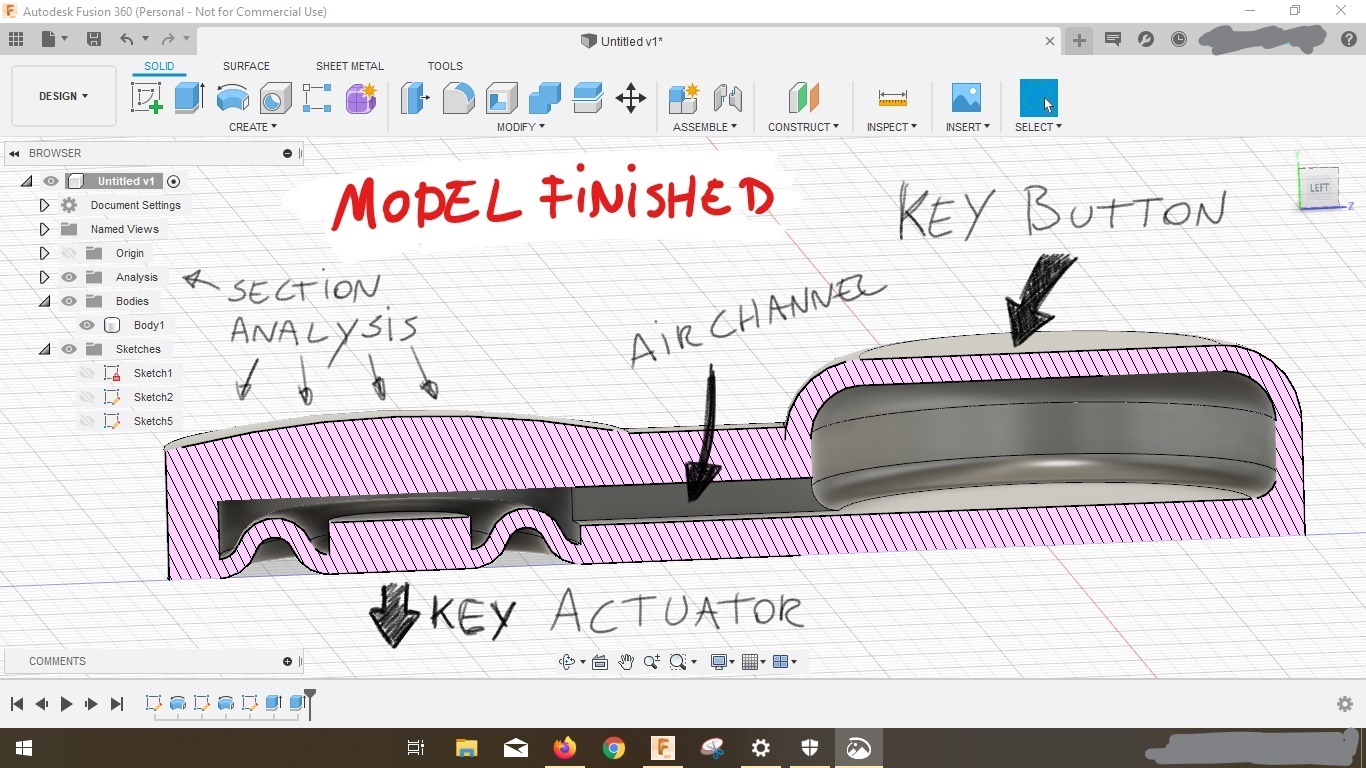The width and height of the screenshot is (1366, 768).
Task: Select the Offset Plane construct tool
Action: click(803, 98)
